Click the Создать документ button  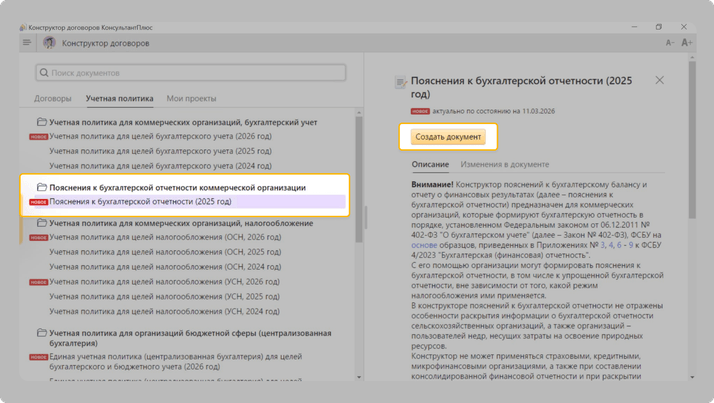click(448, 137)
